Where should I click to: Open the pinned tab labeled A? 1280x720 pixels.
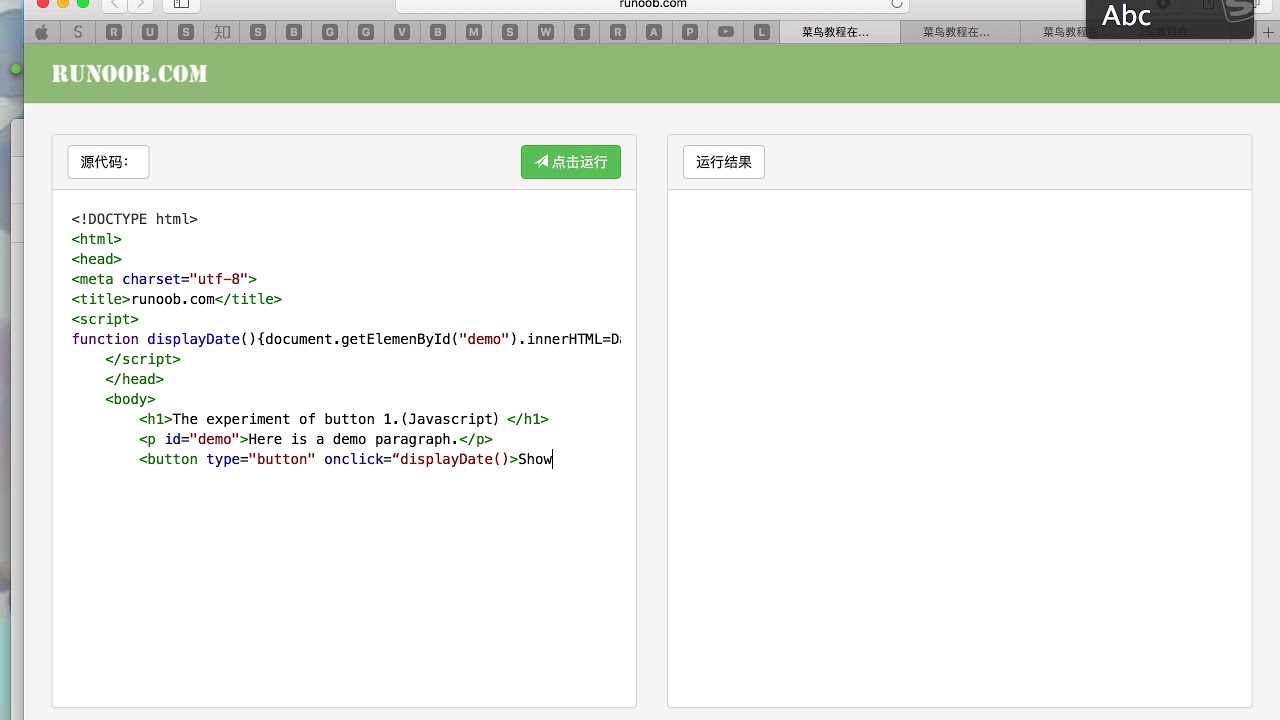pyautogui.click(x=654, y=32)
